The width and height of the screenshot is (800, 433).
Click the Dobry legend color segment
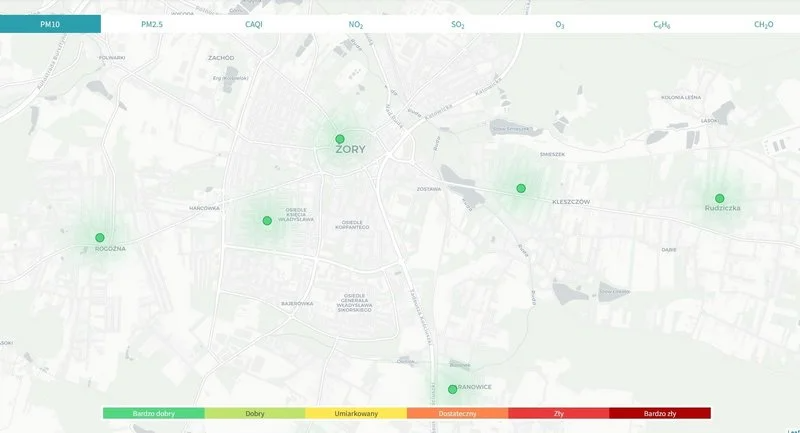click(255, 413)
